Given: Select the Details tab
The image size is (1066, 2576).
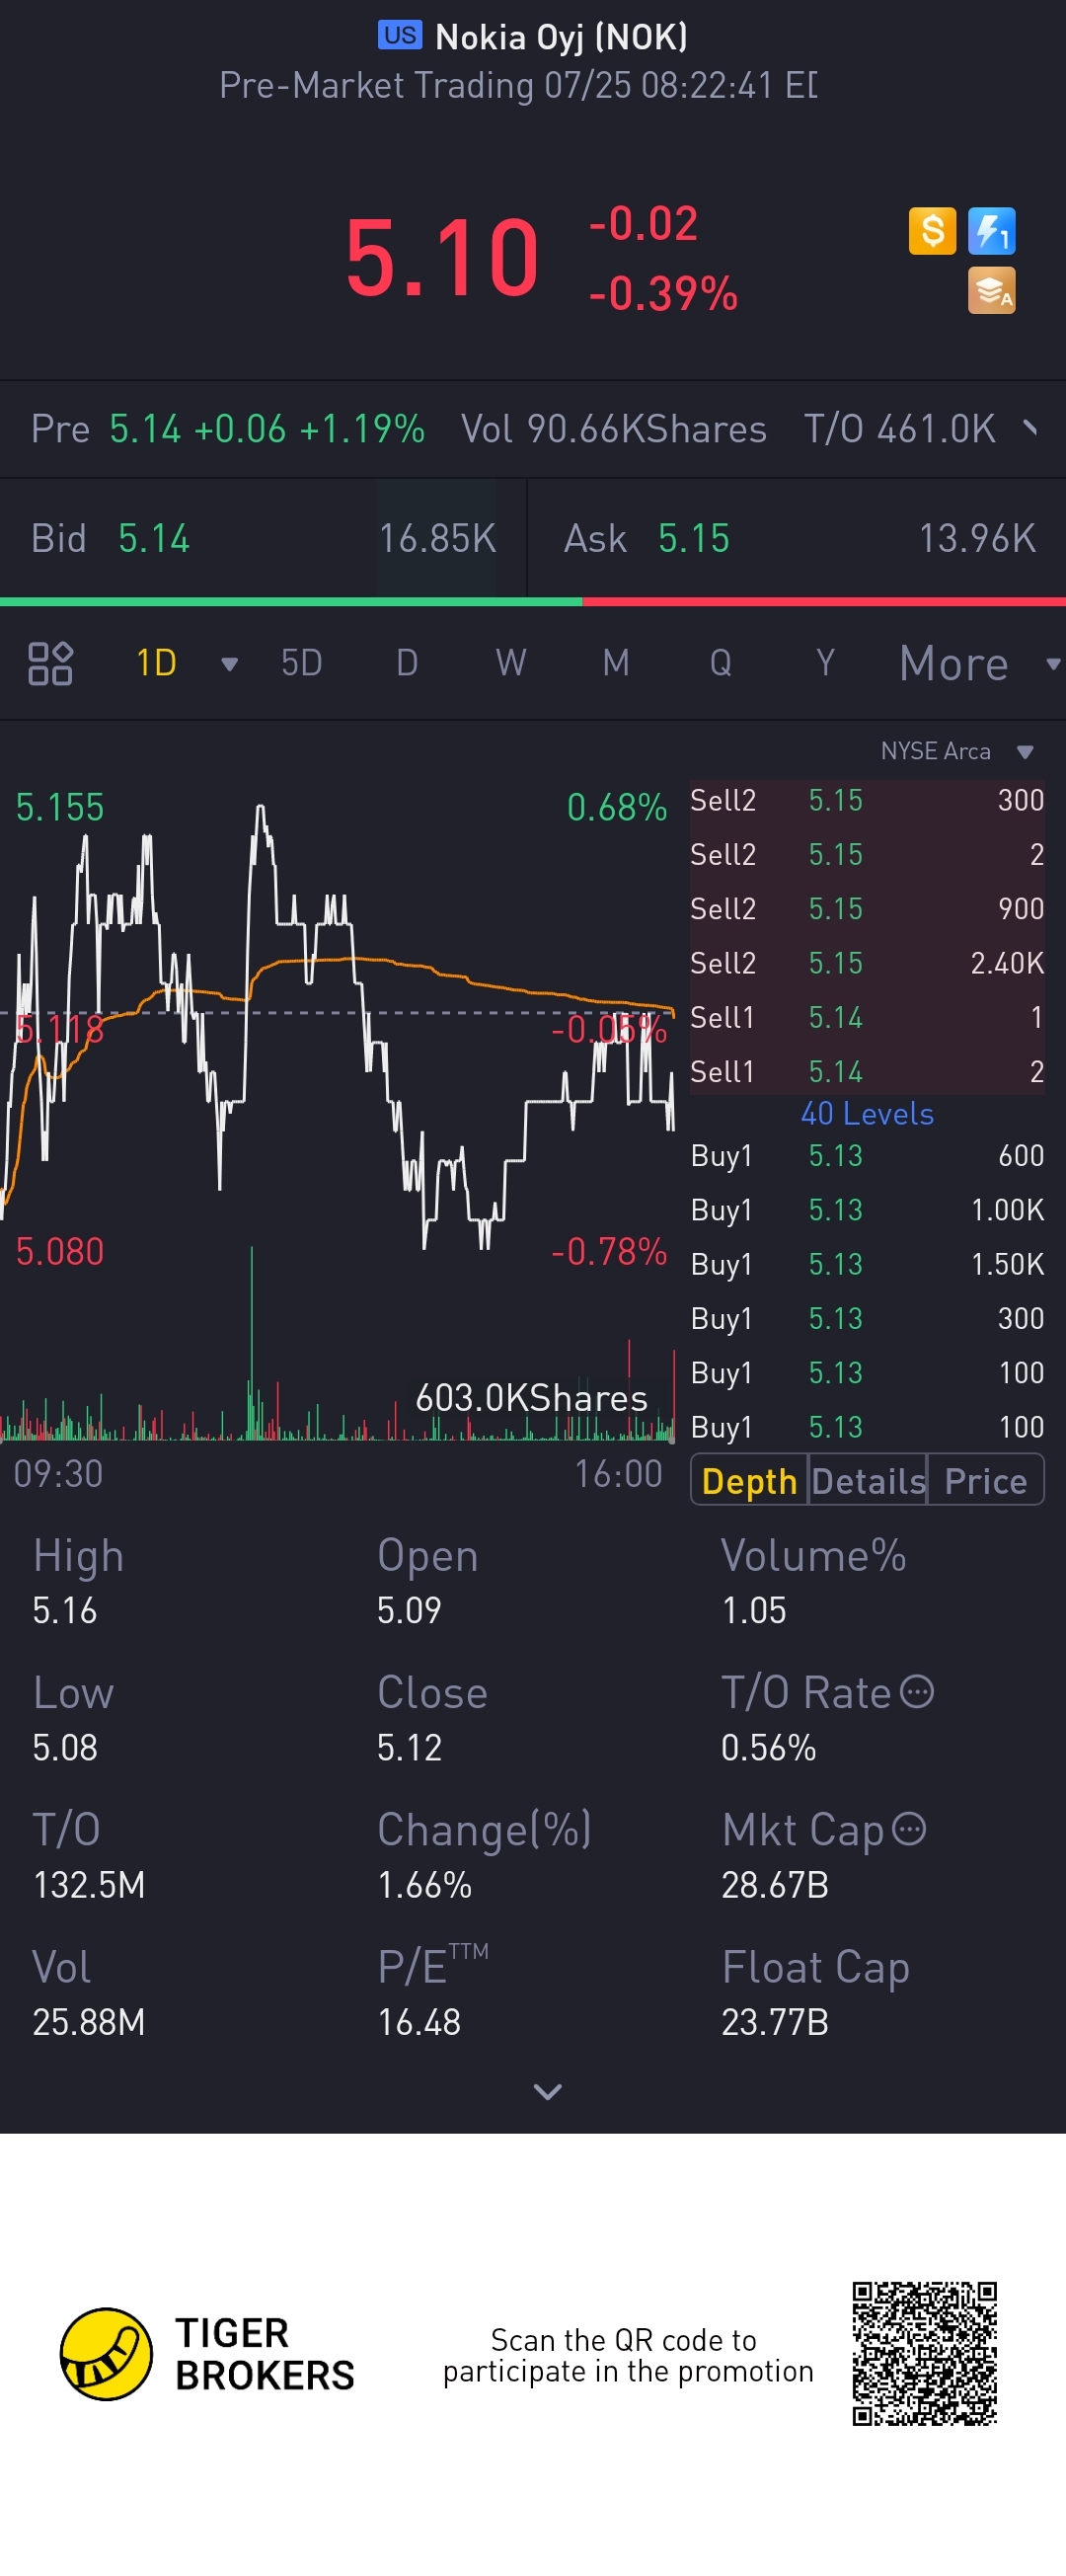Looking at the screenshot, I should [868, 1480].
